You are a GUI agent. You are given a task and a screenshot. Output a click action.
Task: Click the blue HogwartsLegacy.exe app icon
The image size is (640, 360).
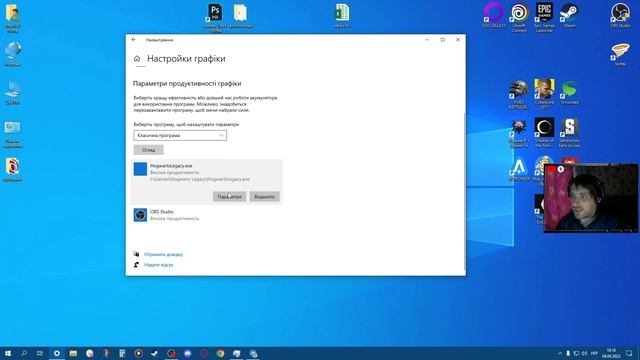(140, 169)
